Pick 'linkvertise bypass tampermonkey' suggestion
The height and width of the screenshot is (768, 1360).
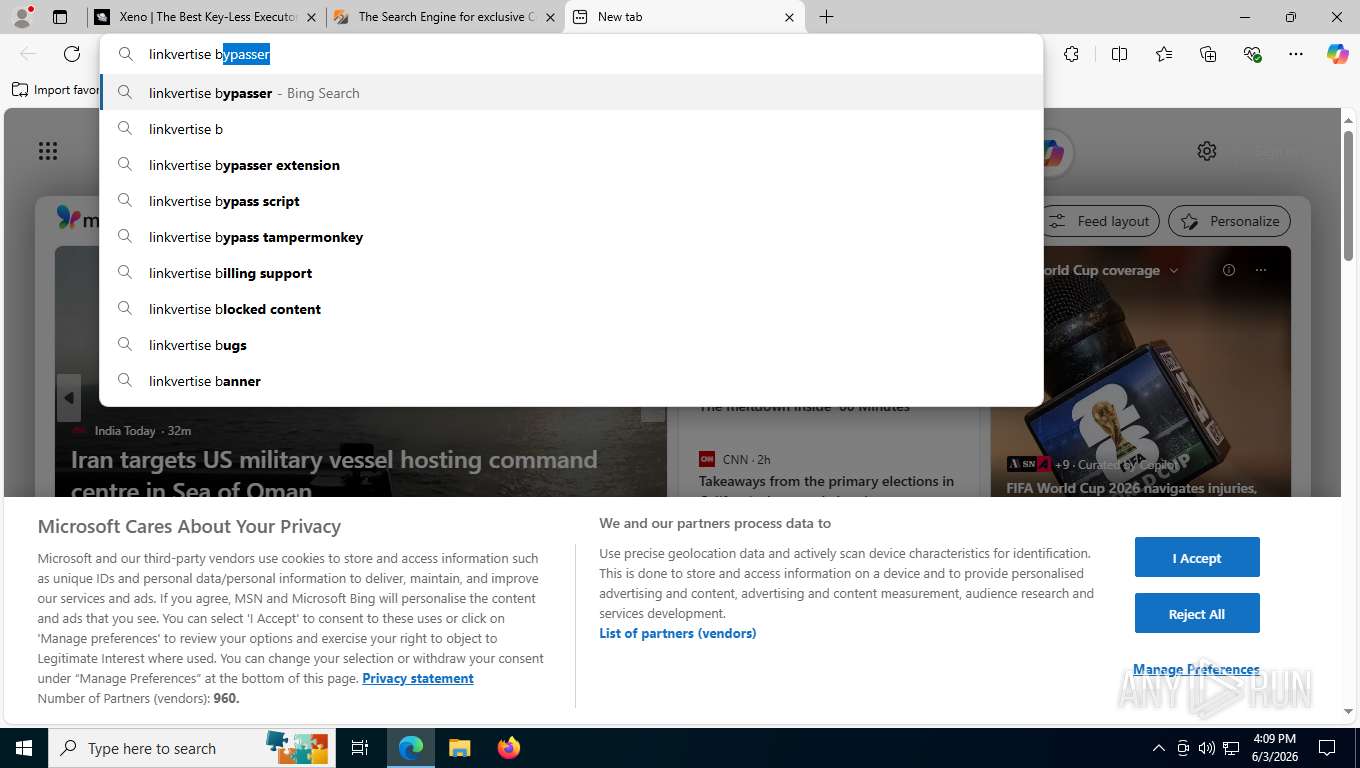(571, 237)
